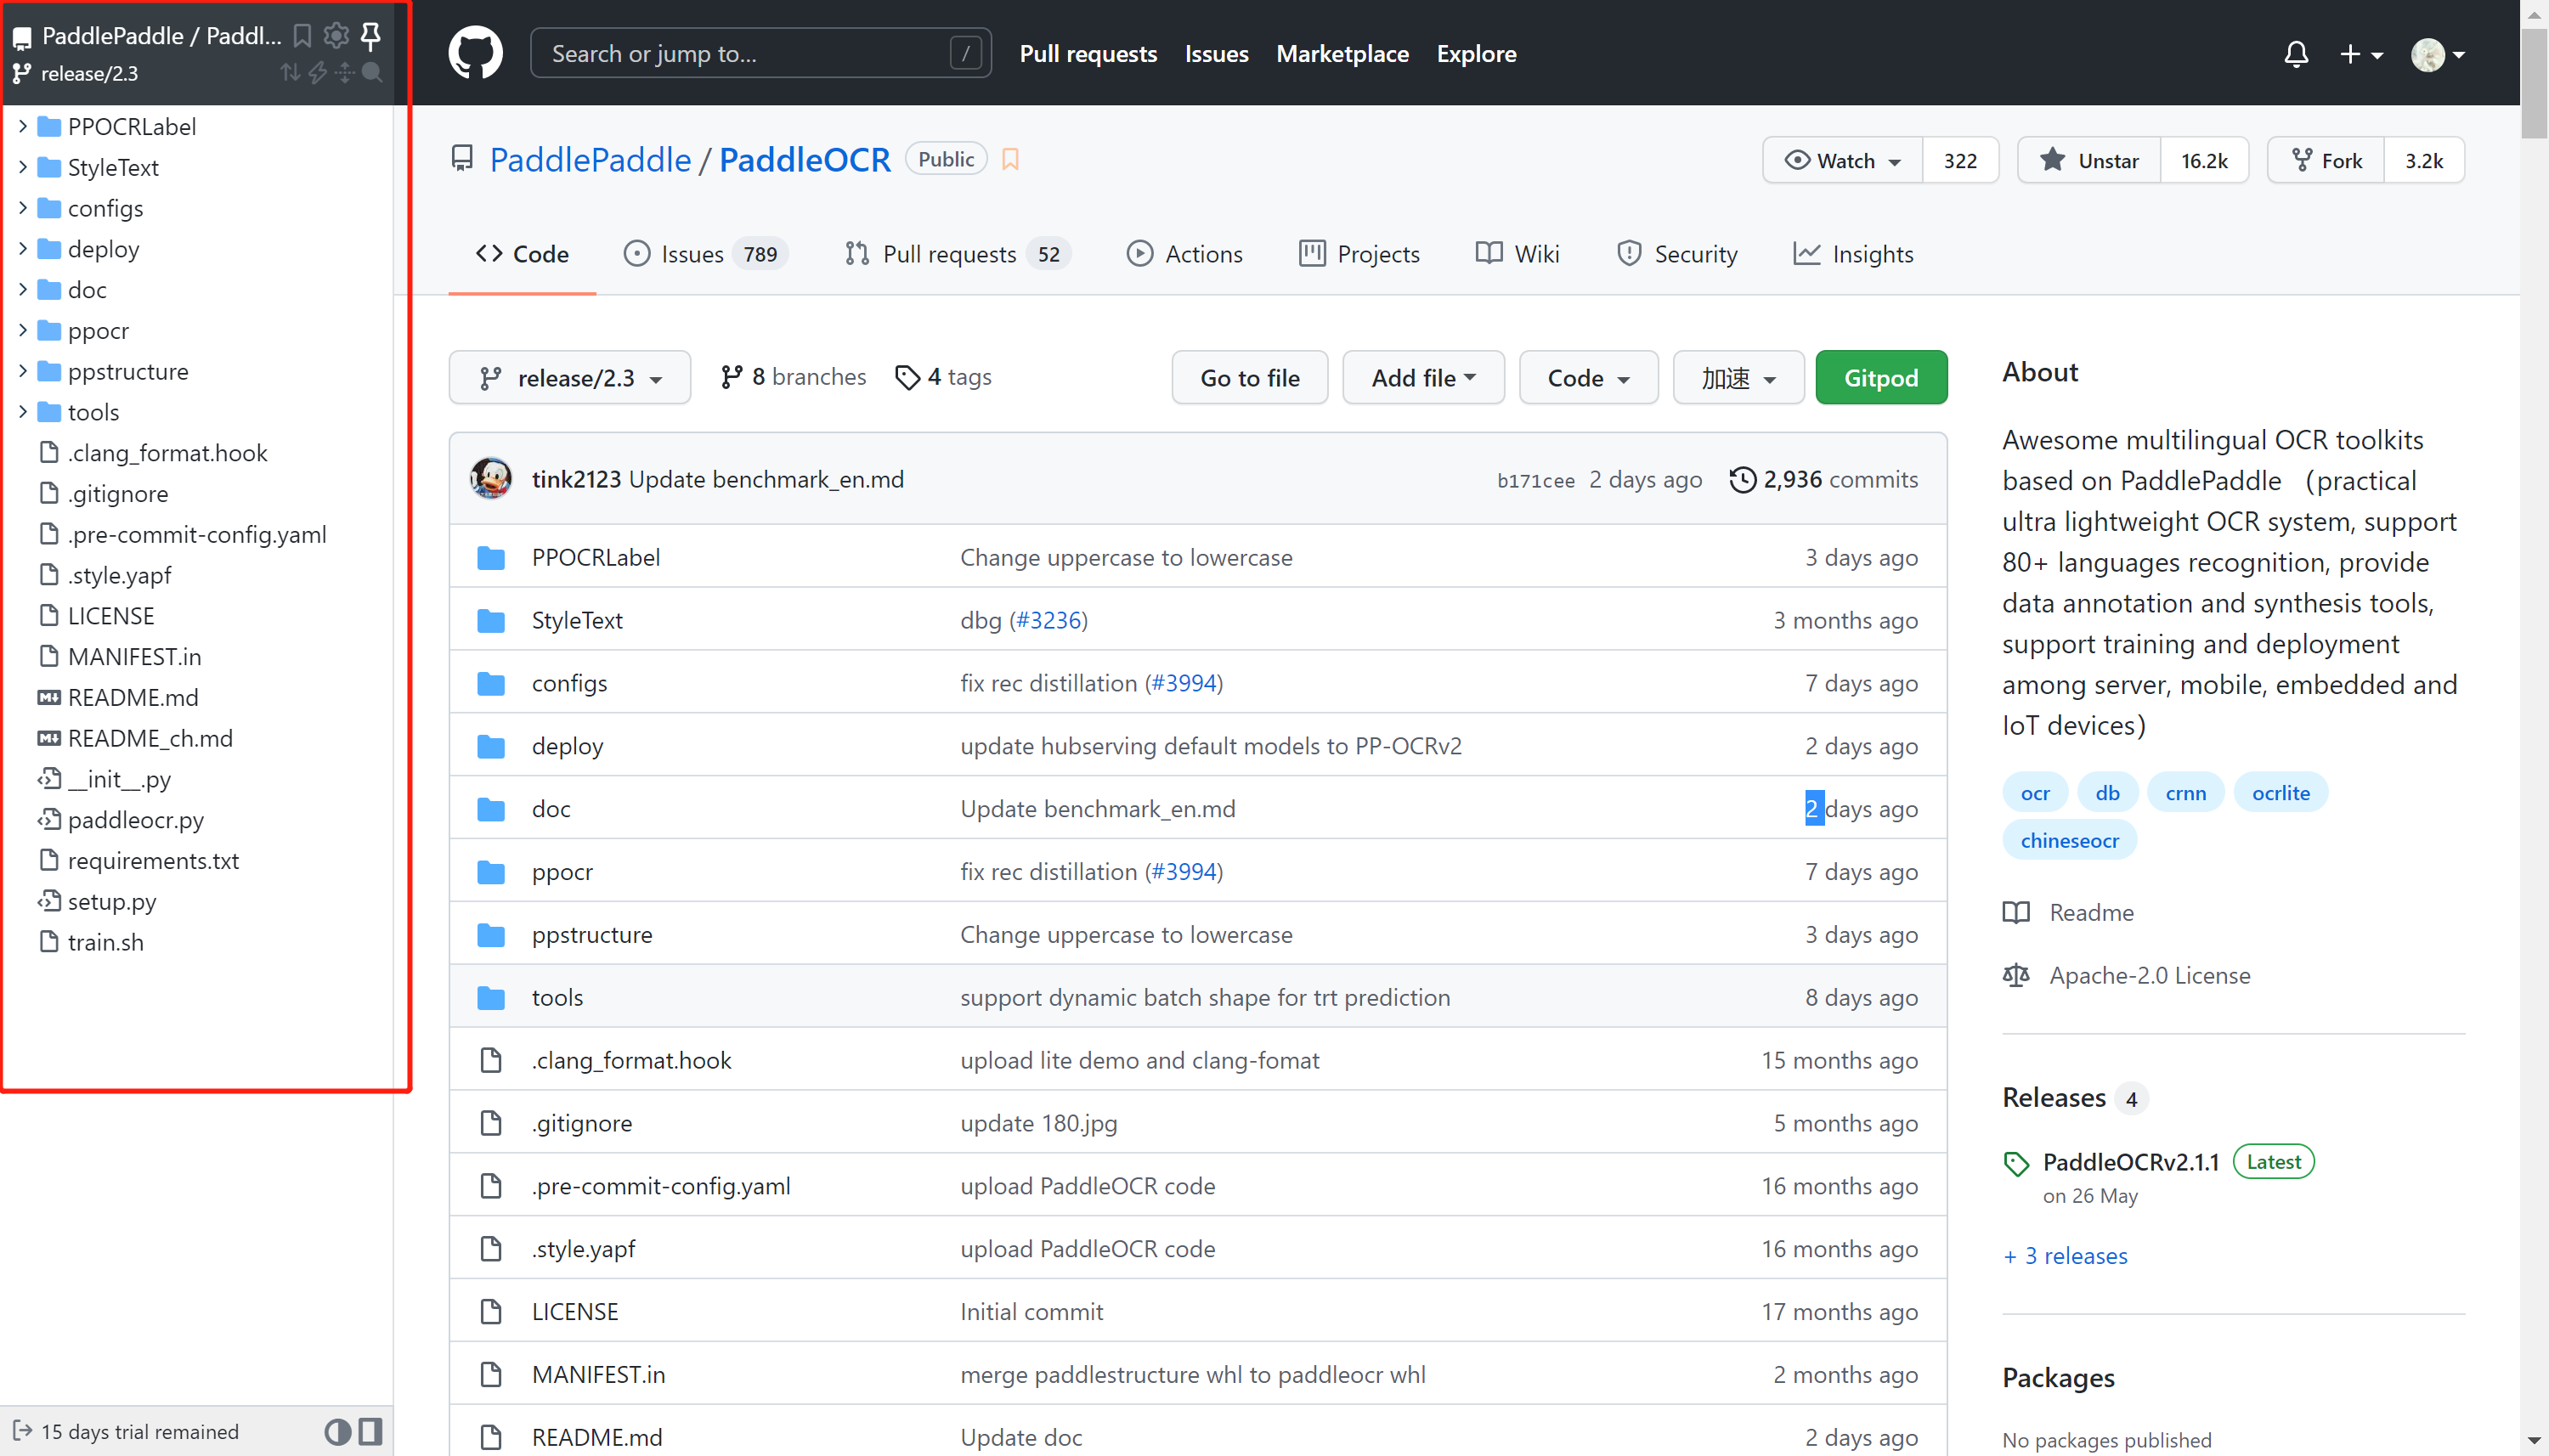
Task: Open the Watch notifications dropdown
Action: pyautogui.click(x=1843, y=161)
